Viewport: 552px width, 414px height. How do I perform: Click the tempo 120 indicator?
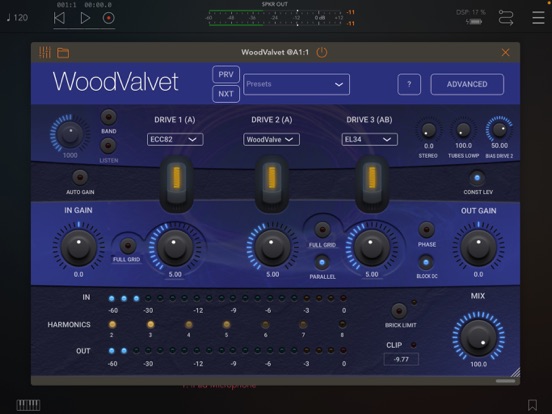(17, 18)
